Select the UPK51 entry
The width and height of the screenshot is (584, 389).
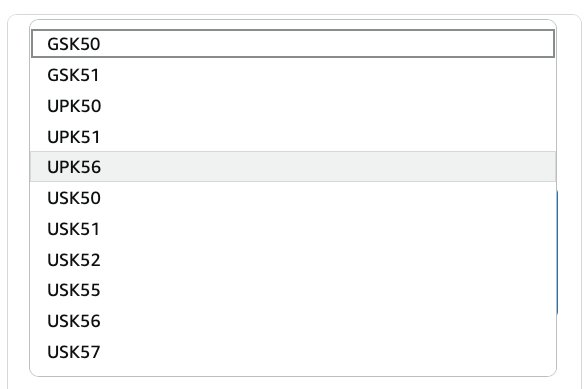293,137
